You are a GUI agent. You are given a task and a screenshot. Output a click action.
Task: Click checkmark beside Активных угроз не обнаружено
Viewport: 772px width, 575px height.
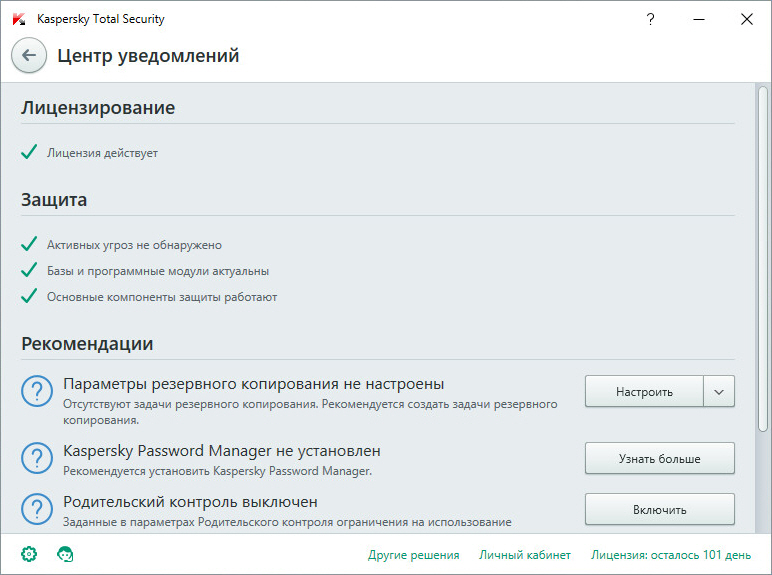tap(29, 244)
